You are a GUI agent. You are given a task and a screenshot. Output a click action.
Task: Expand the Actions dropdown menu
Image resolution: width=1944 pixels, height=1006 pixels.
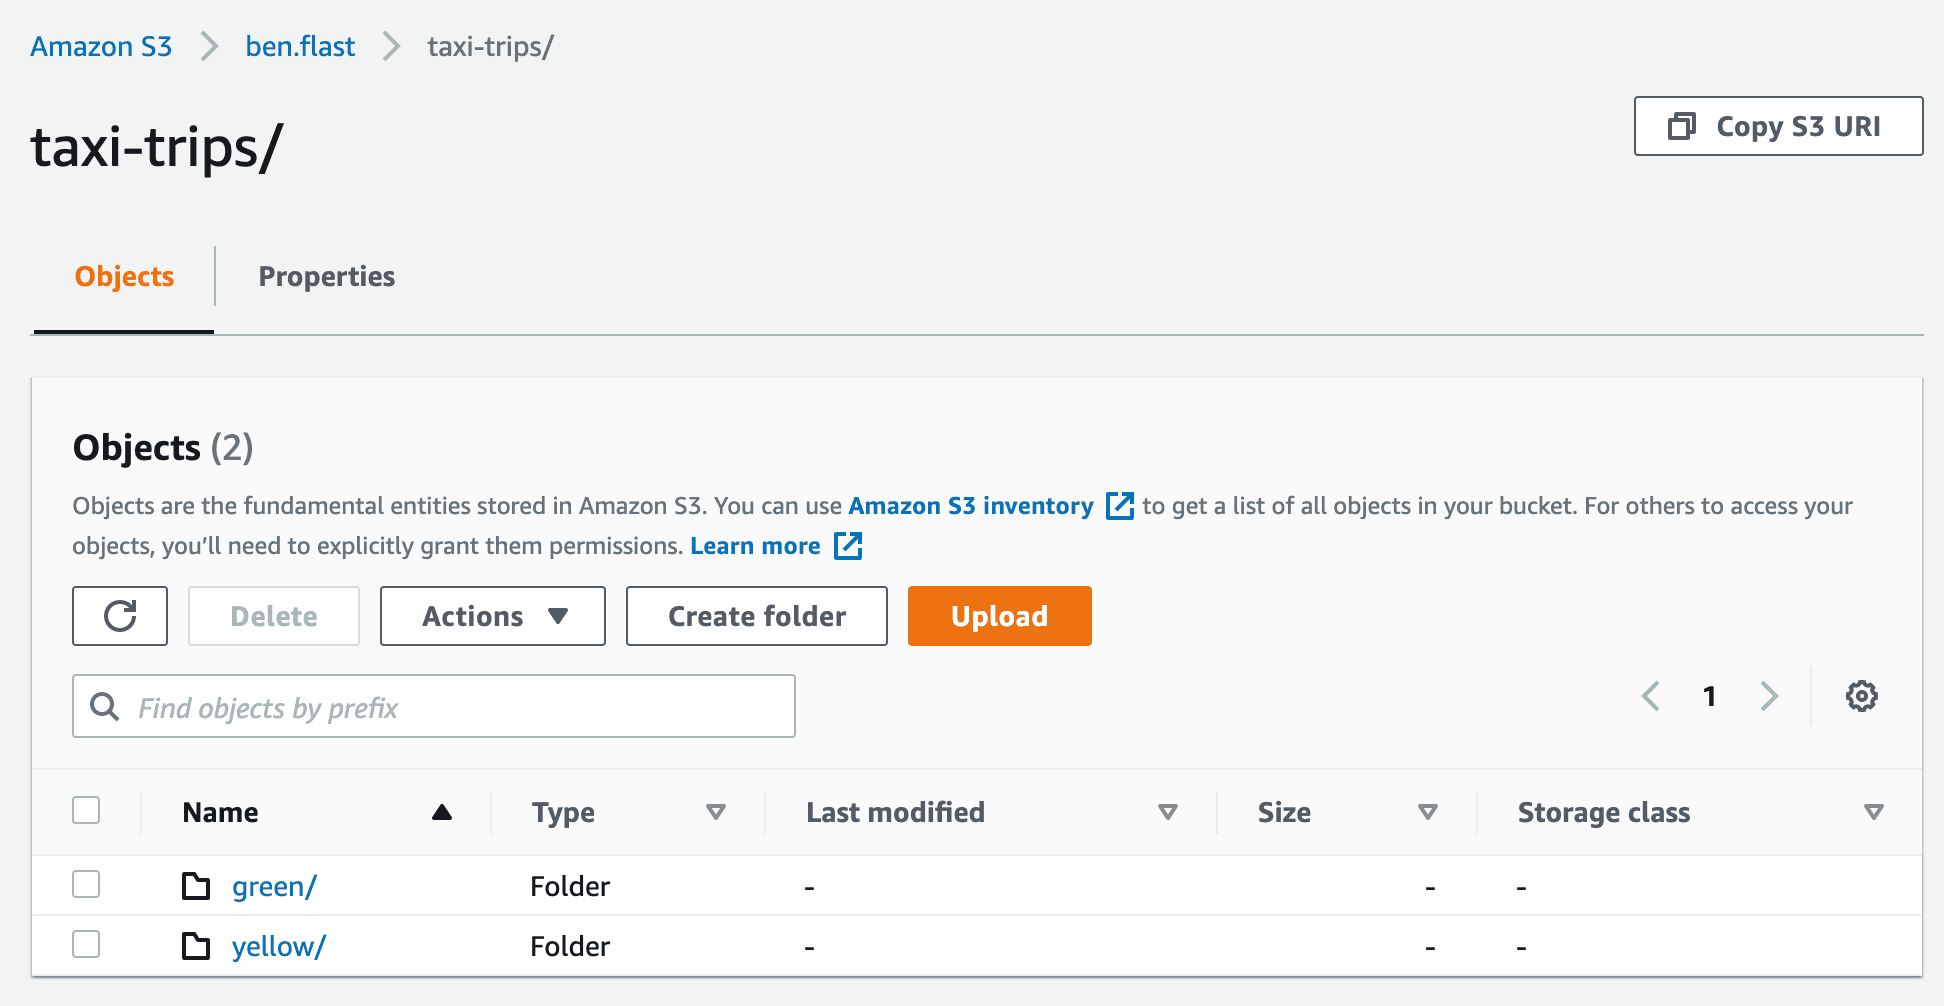point(493,616)
